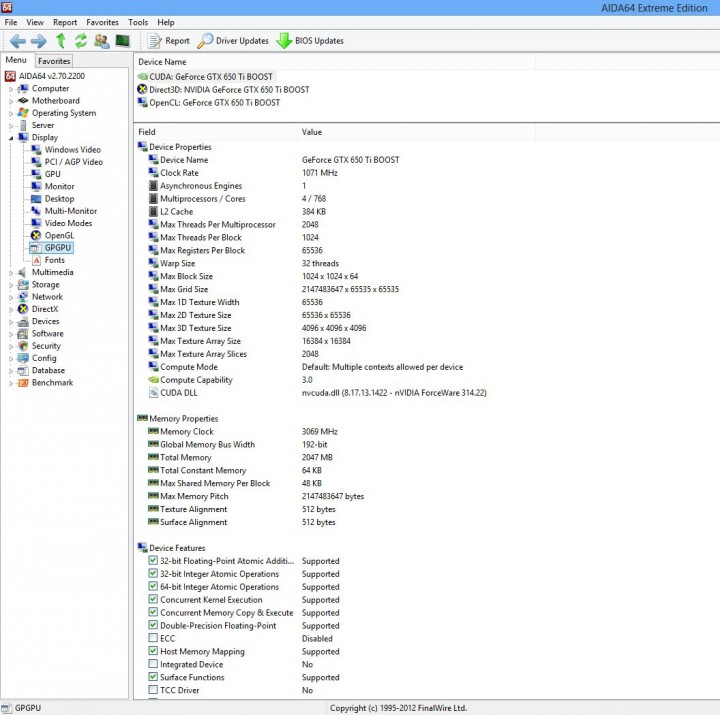Select CUDA: GeForce GTX 650 Ti BOOST device

coord(206,77)
